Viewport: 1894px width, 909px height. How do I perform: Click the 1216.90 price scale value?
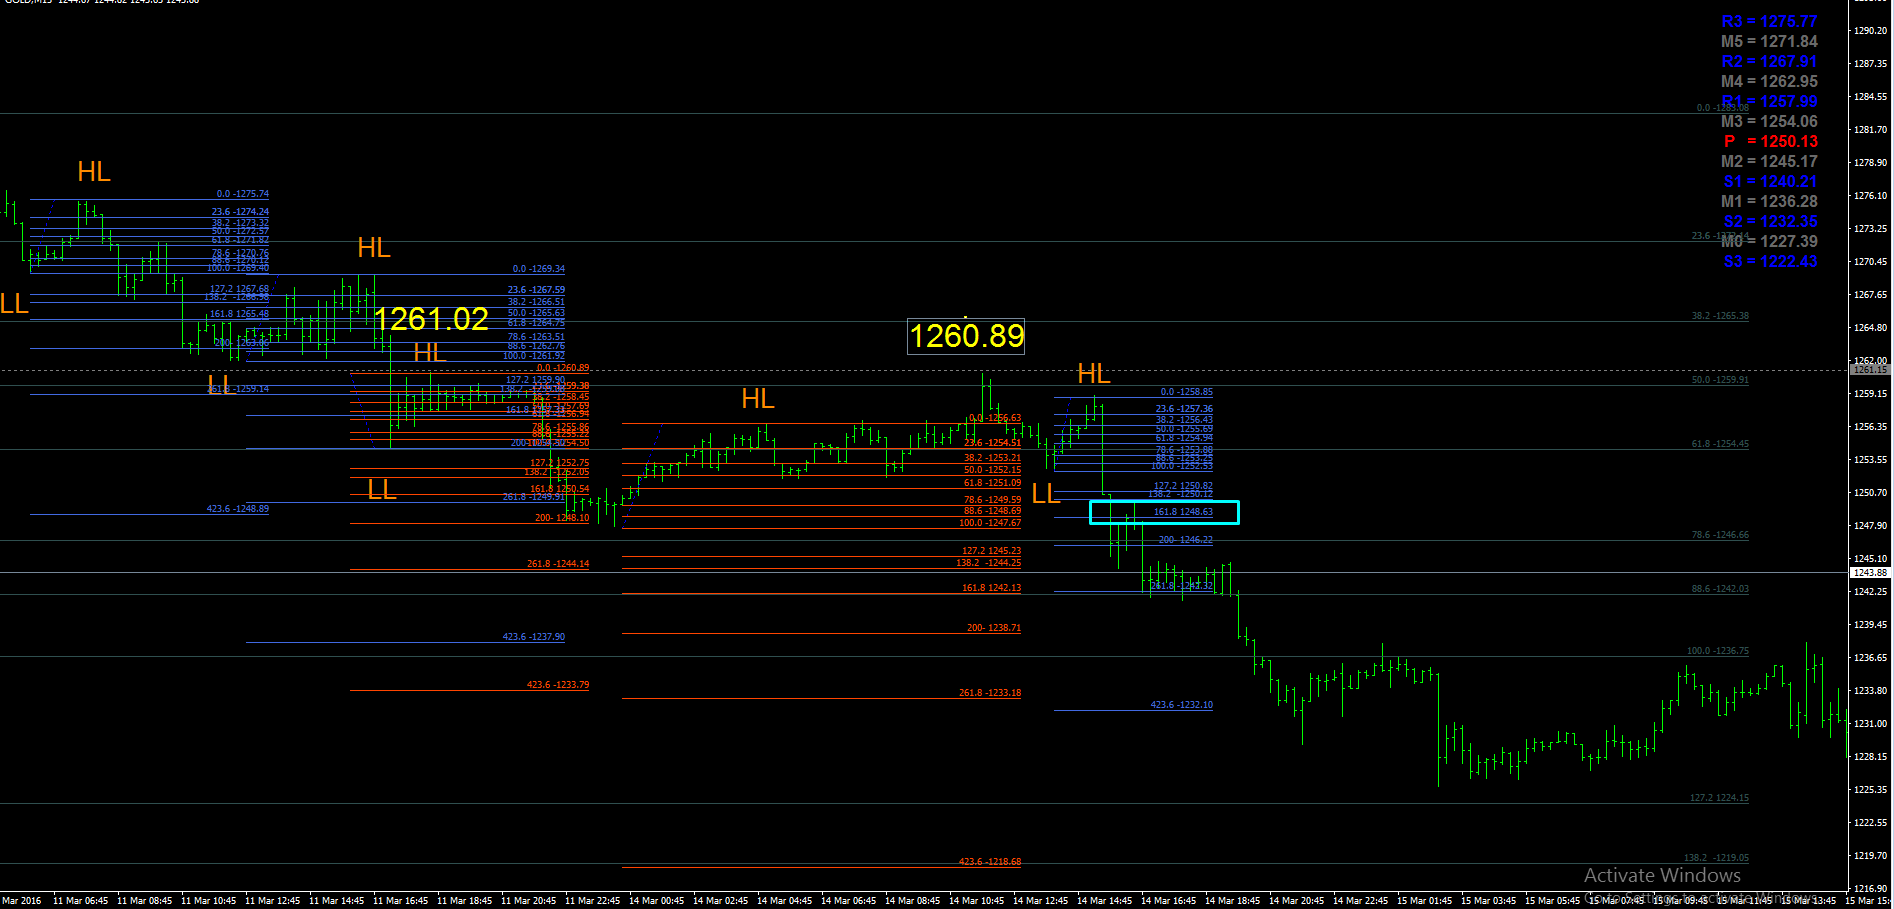click(1870, 889)
